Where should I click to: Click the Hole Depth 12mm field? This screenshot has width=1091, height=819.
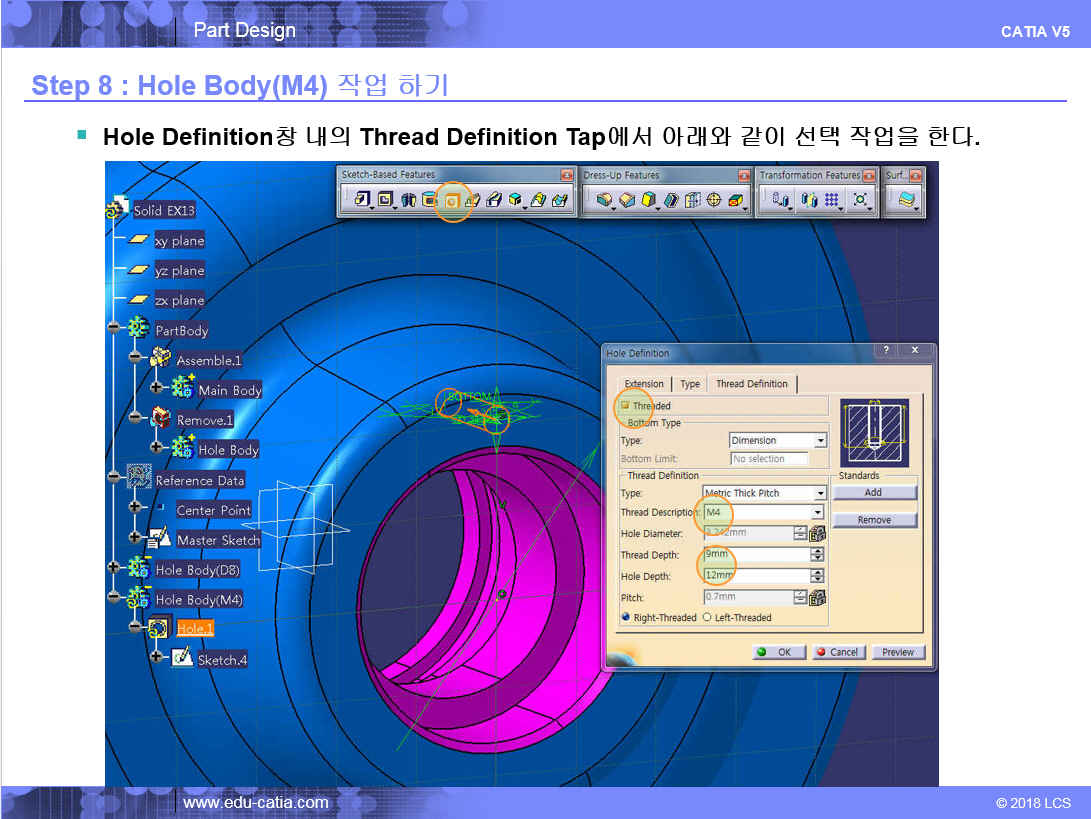coord(756,575)
